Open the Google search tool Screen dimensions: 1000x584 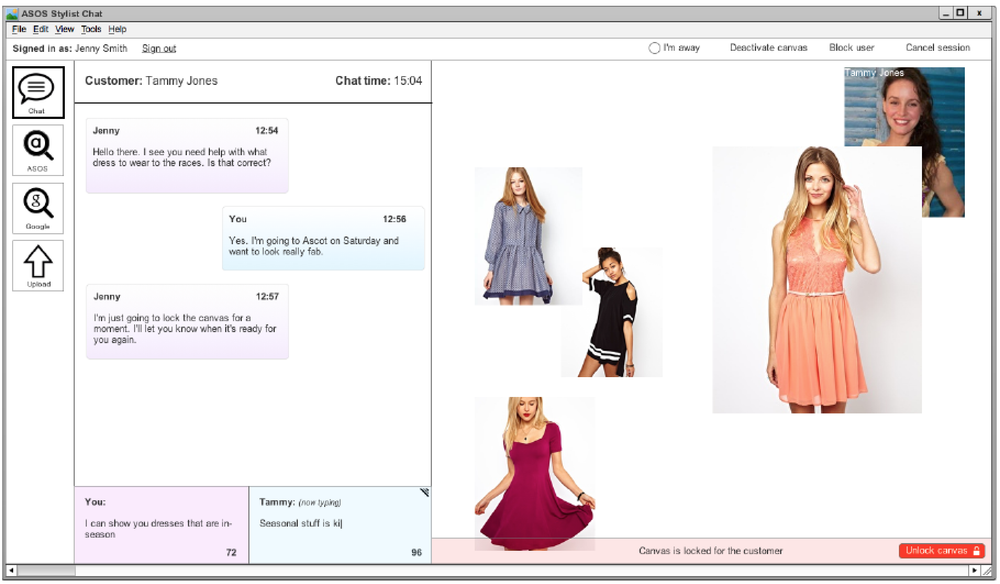point(37,208)
